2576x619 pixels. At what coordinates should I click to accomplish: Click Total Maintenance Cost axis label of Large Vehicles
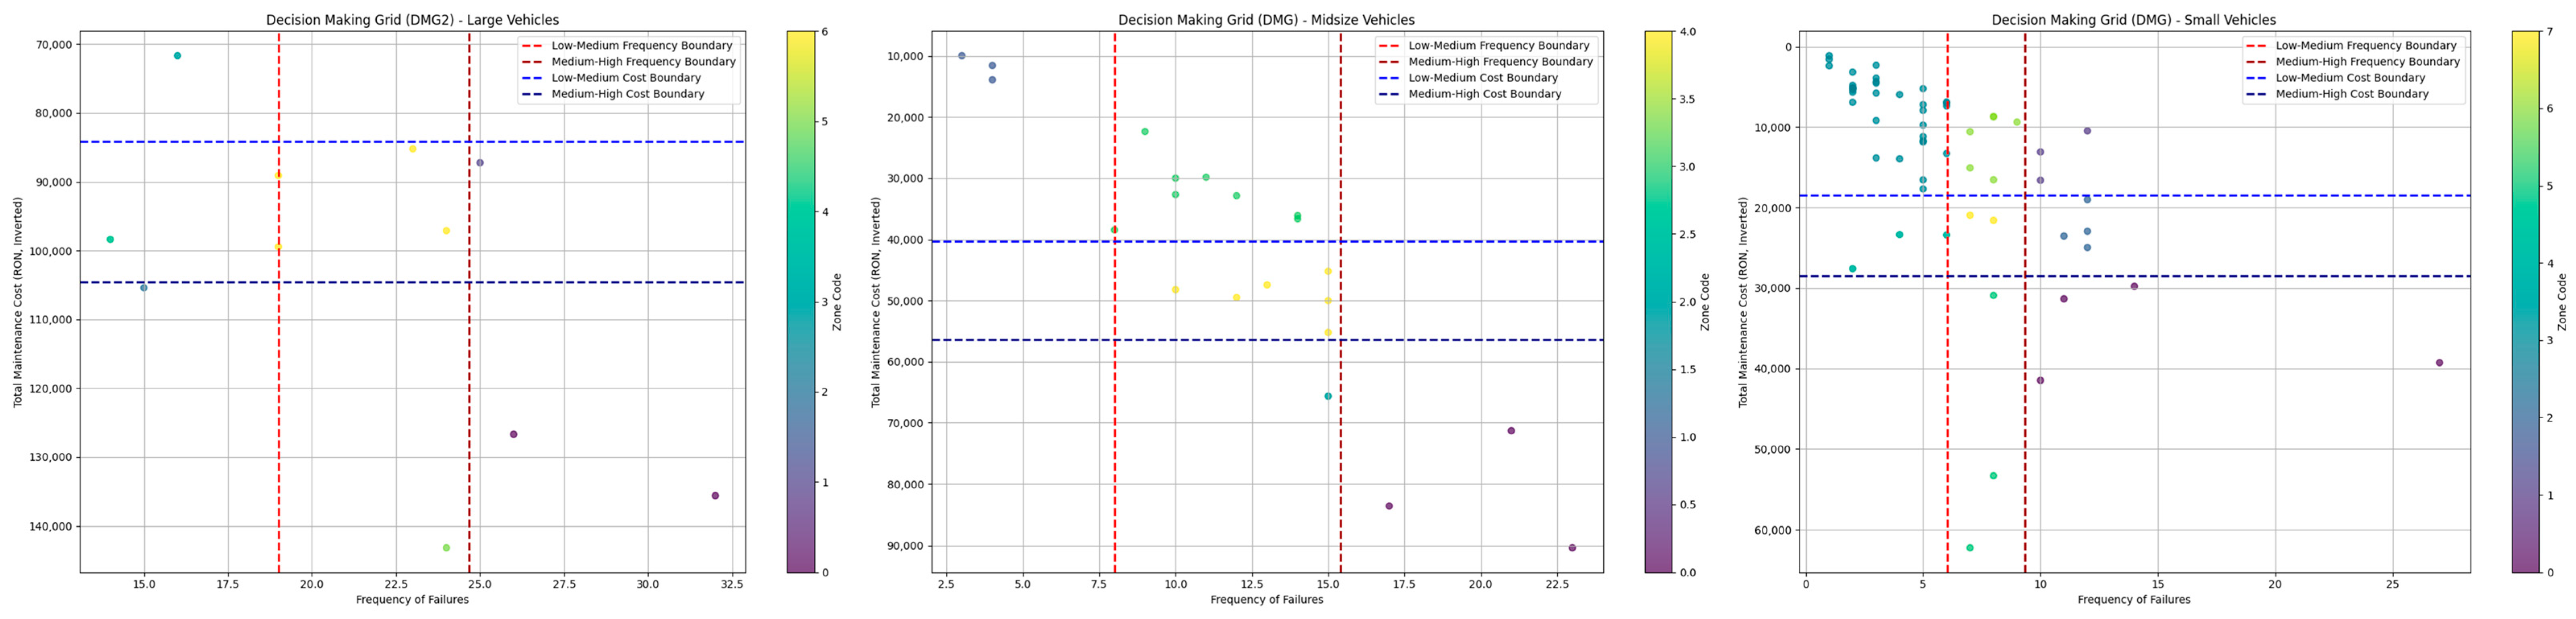(x=18, y=302)
